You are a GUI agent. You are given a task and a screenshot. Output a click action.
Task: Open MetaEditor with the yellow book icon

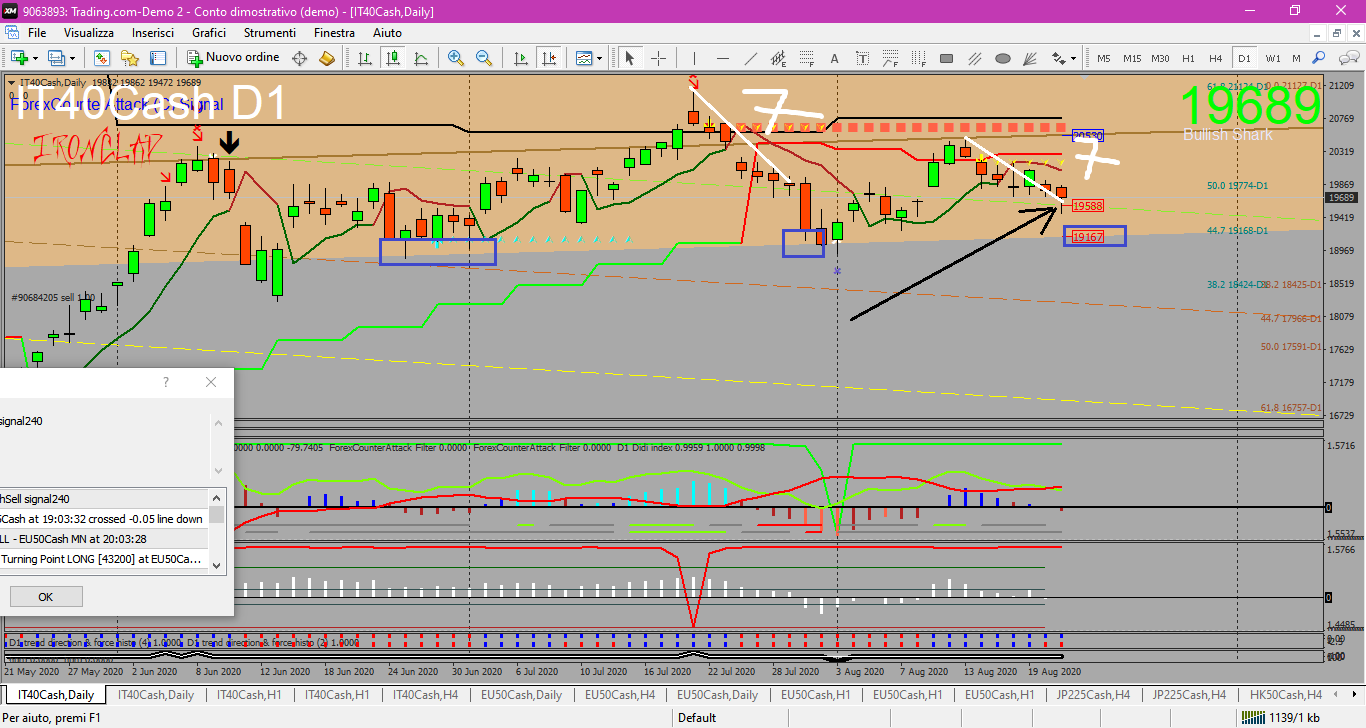pos(327,58)
